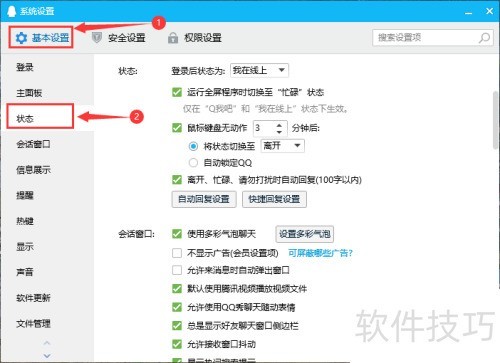
Task: Click the 快捷回复设置 button
Action: (274, 199)
